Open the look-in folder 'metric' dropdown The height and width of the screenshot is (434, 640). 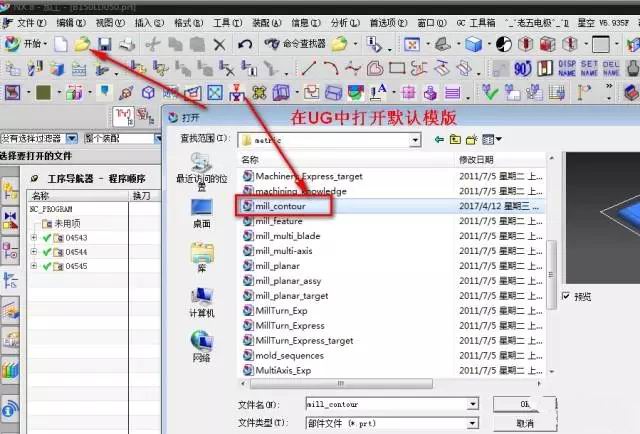click(x=415, y=140)
